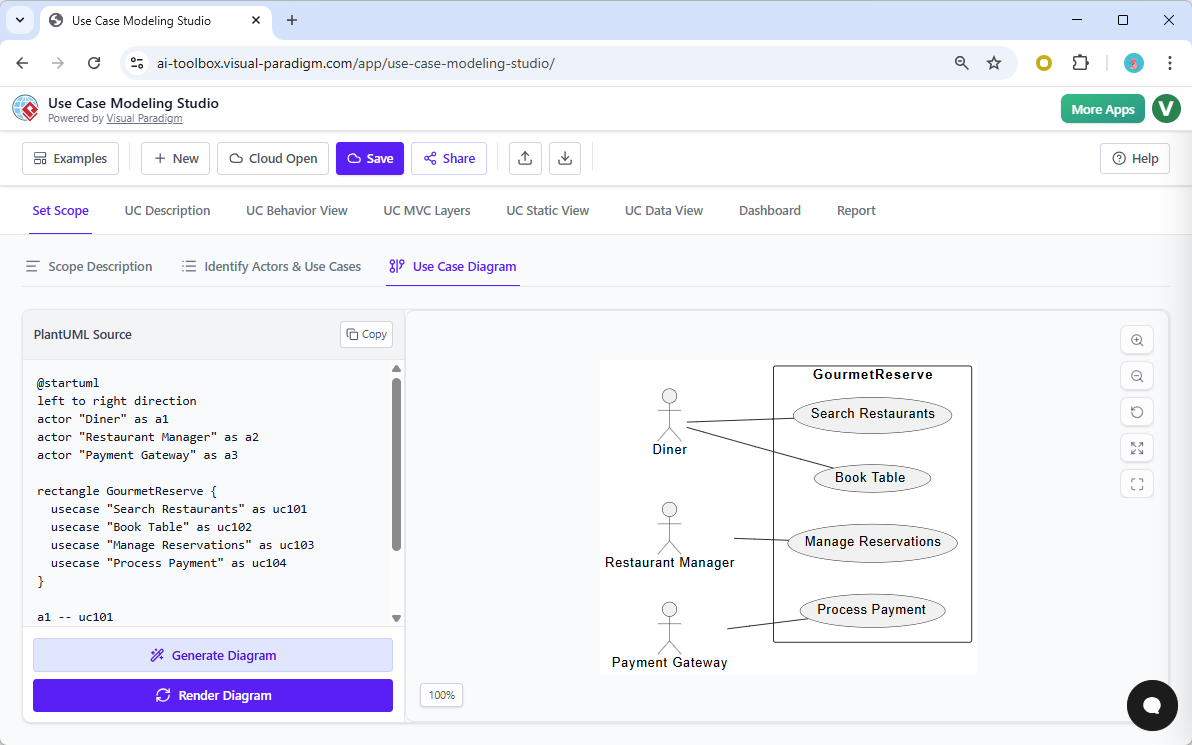Screen dimensions: 1192x745
Task: Zoom in on the diagram canvas
Action: coord(1137,340)
